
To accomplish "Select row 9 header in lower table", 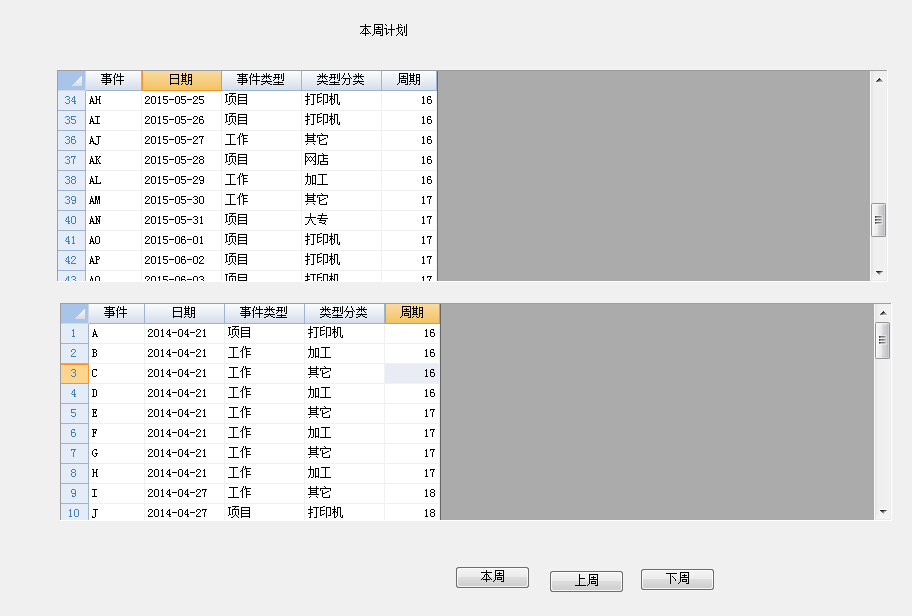I will click(74, 493).
